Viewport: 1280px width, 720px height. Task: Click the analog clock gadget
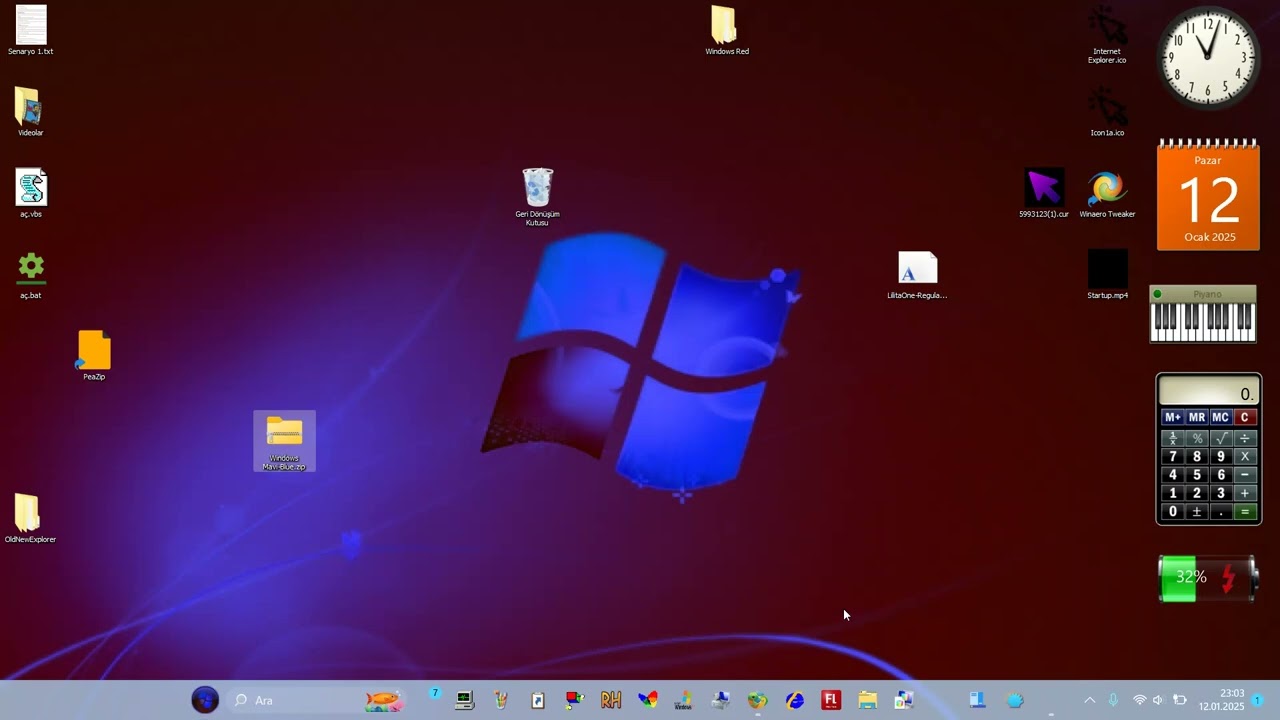tap(1208, 58)
